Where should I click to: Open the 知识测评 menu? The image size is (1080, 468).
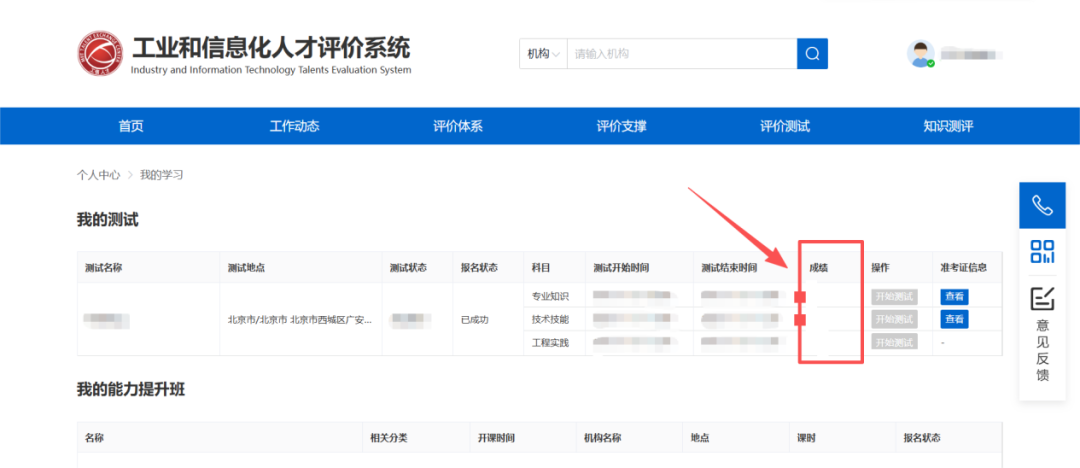pyautogui.click(x=948, y=126)
